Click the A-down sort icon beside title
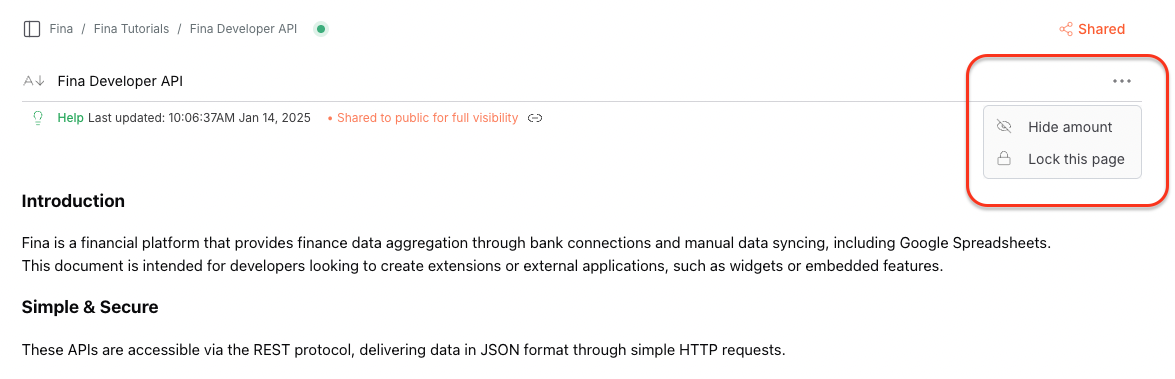Viewport: 1175px width, 379px height. click(x=34, y=81)
